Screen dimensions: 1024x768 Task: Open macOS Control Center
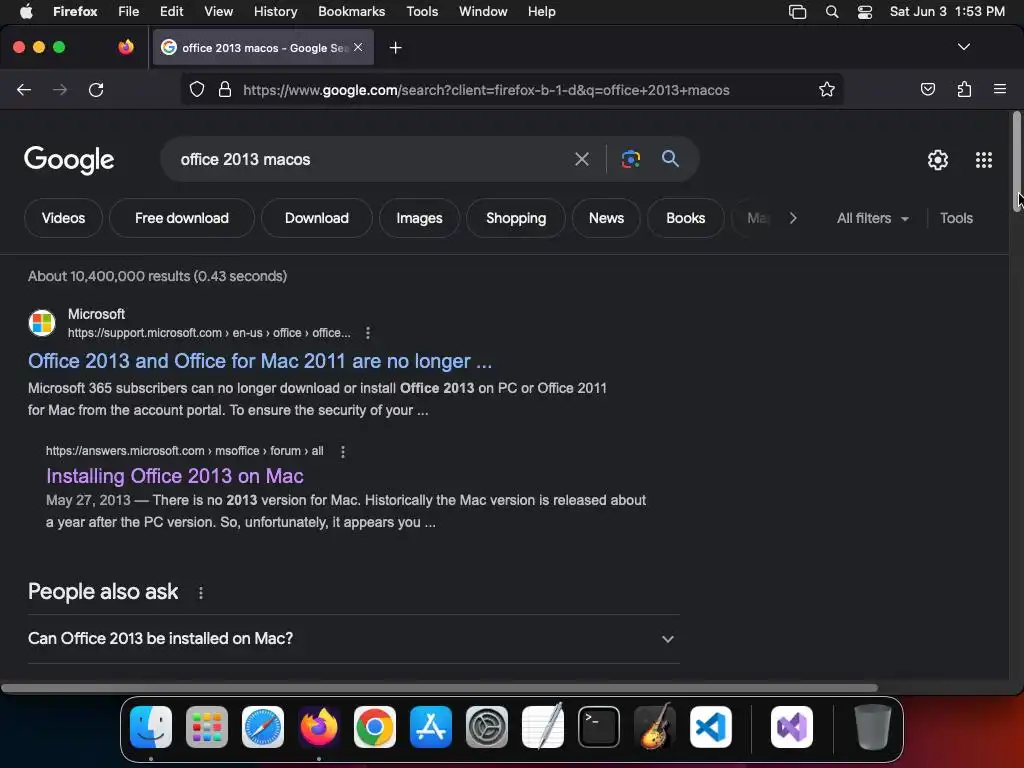[865, 12]
